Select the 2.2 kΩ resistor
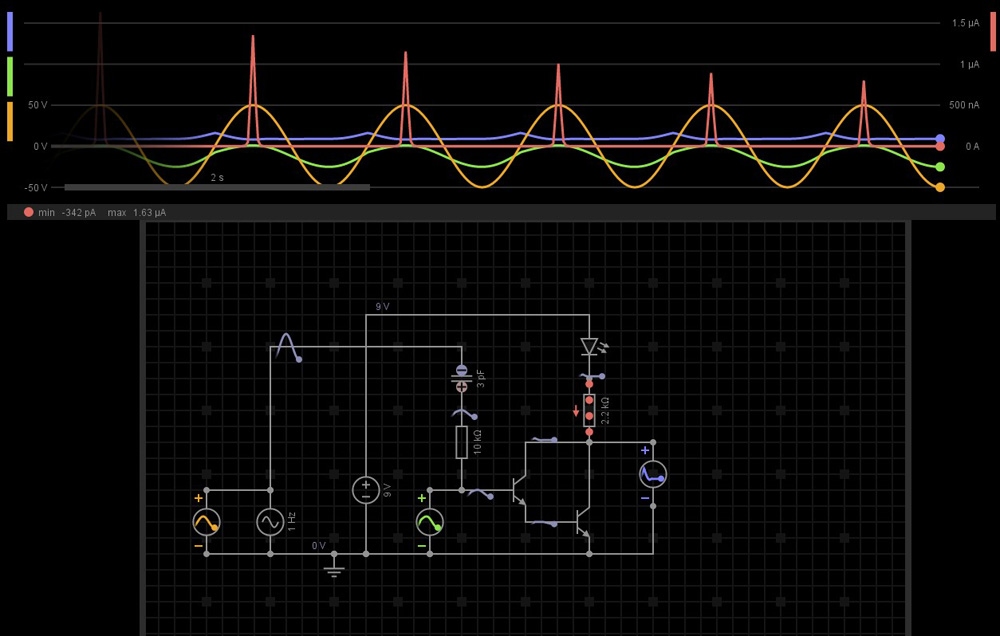Screen dimensions: 1000x636 click(589, 408)
